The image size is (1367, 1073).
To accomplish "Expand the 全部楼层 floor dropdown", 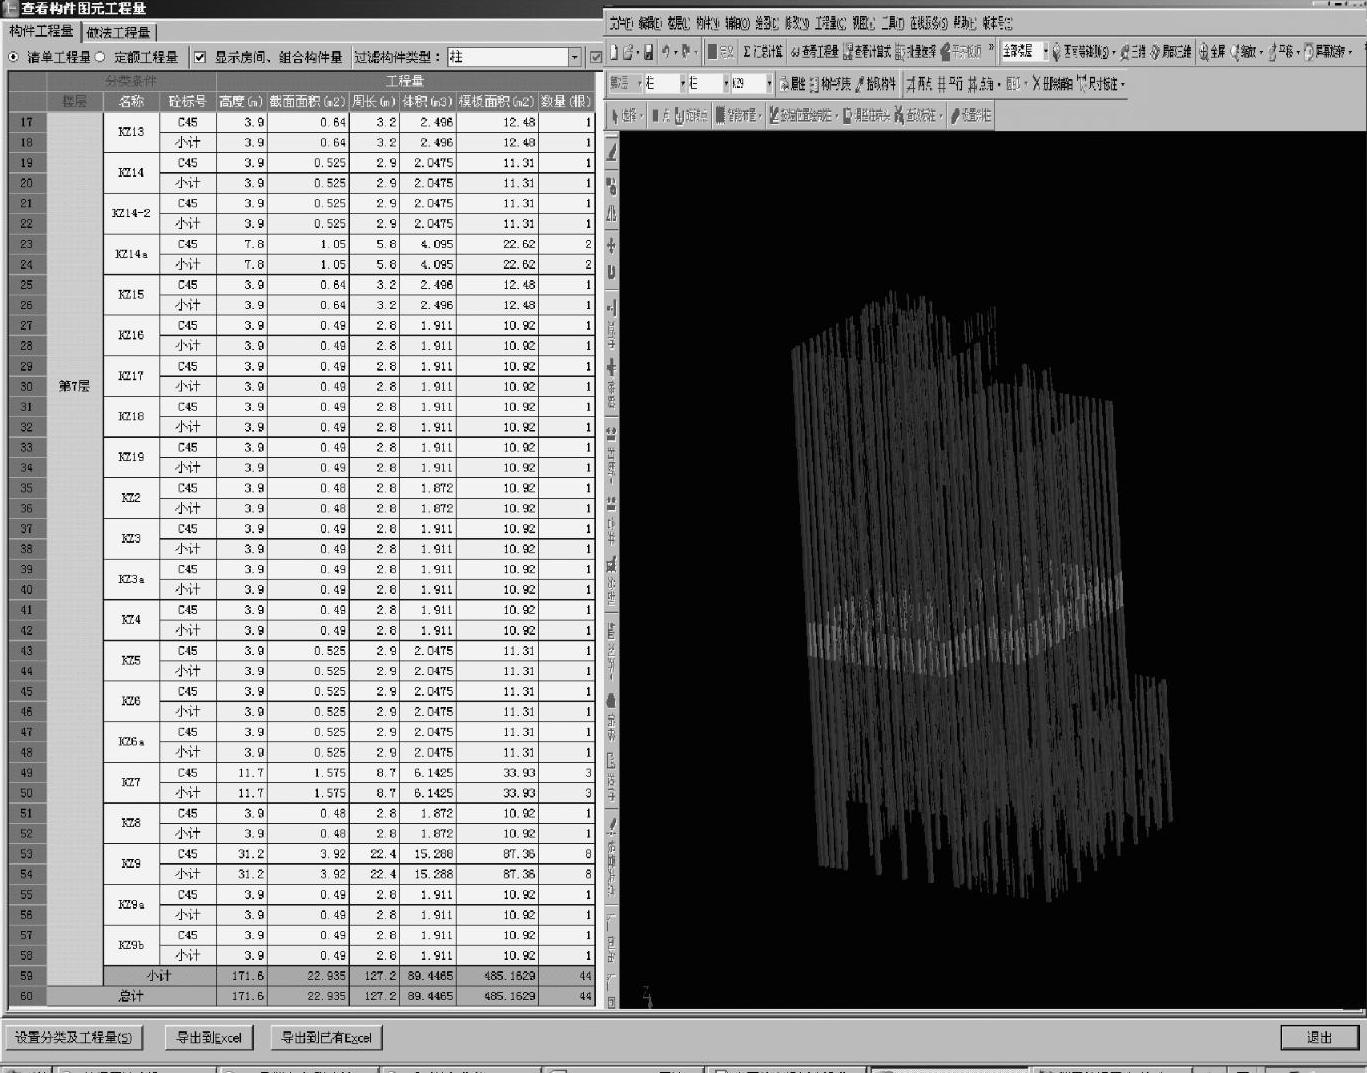I will [1045, 52].
